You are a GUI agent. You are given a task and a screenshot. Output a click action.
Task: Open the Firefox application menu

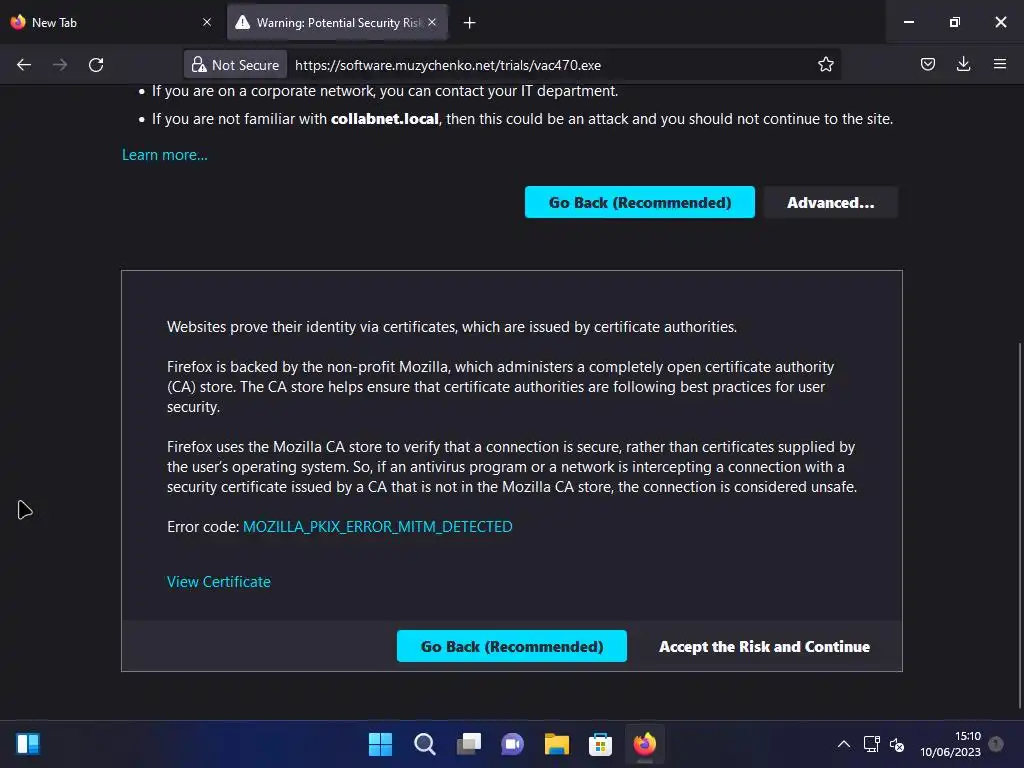tap(1000, 64)
